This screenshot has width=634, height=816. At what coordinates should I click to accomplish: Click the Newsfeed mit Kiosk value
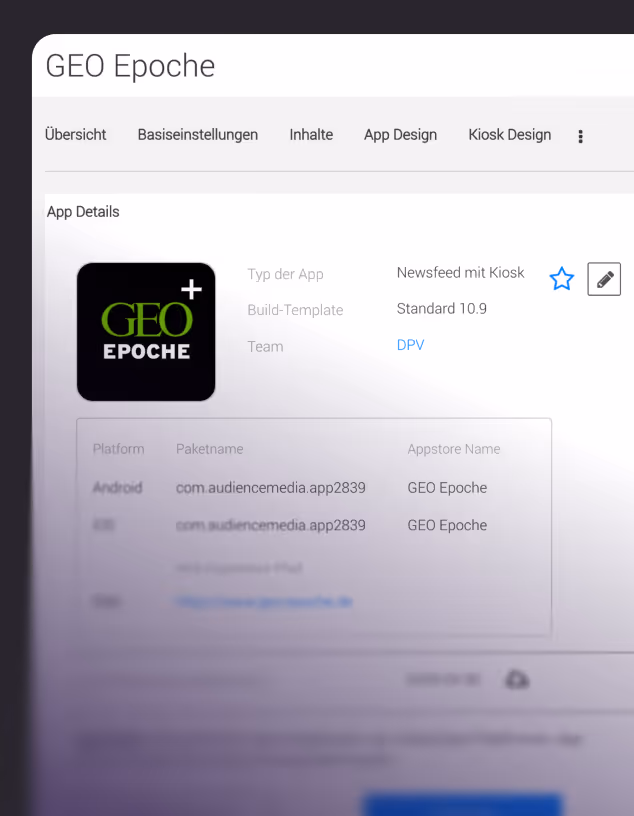click(x=461, y=273)
